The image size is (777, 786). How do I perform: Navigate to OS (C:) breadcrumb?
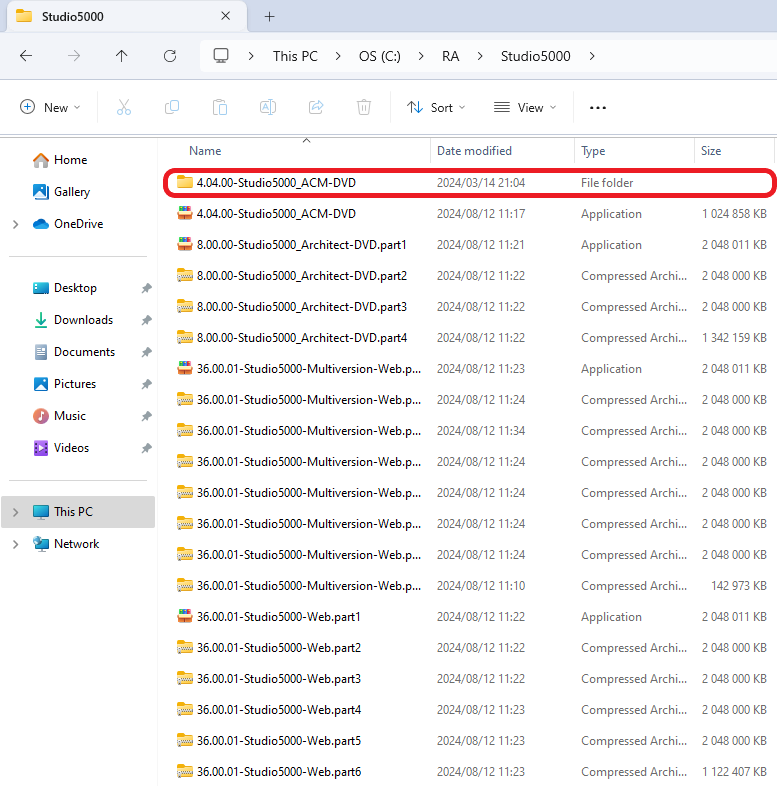[x=379, y=56]
